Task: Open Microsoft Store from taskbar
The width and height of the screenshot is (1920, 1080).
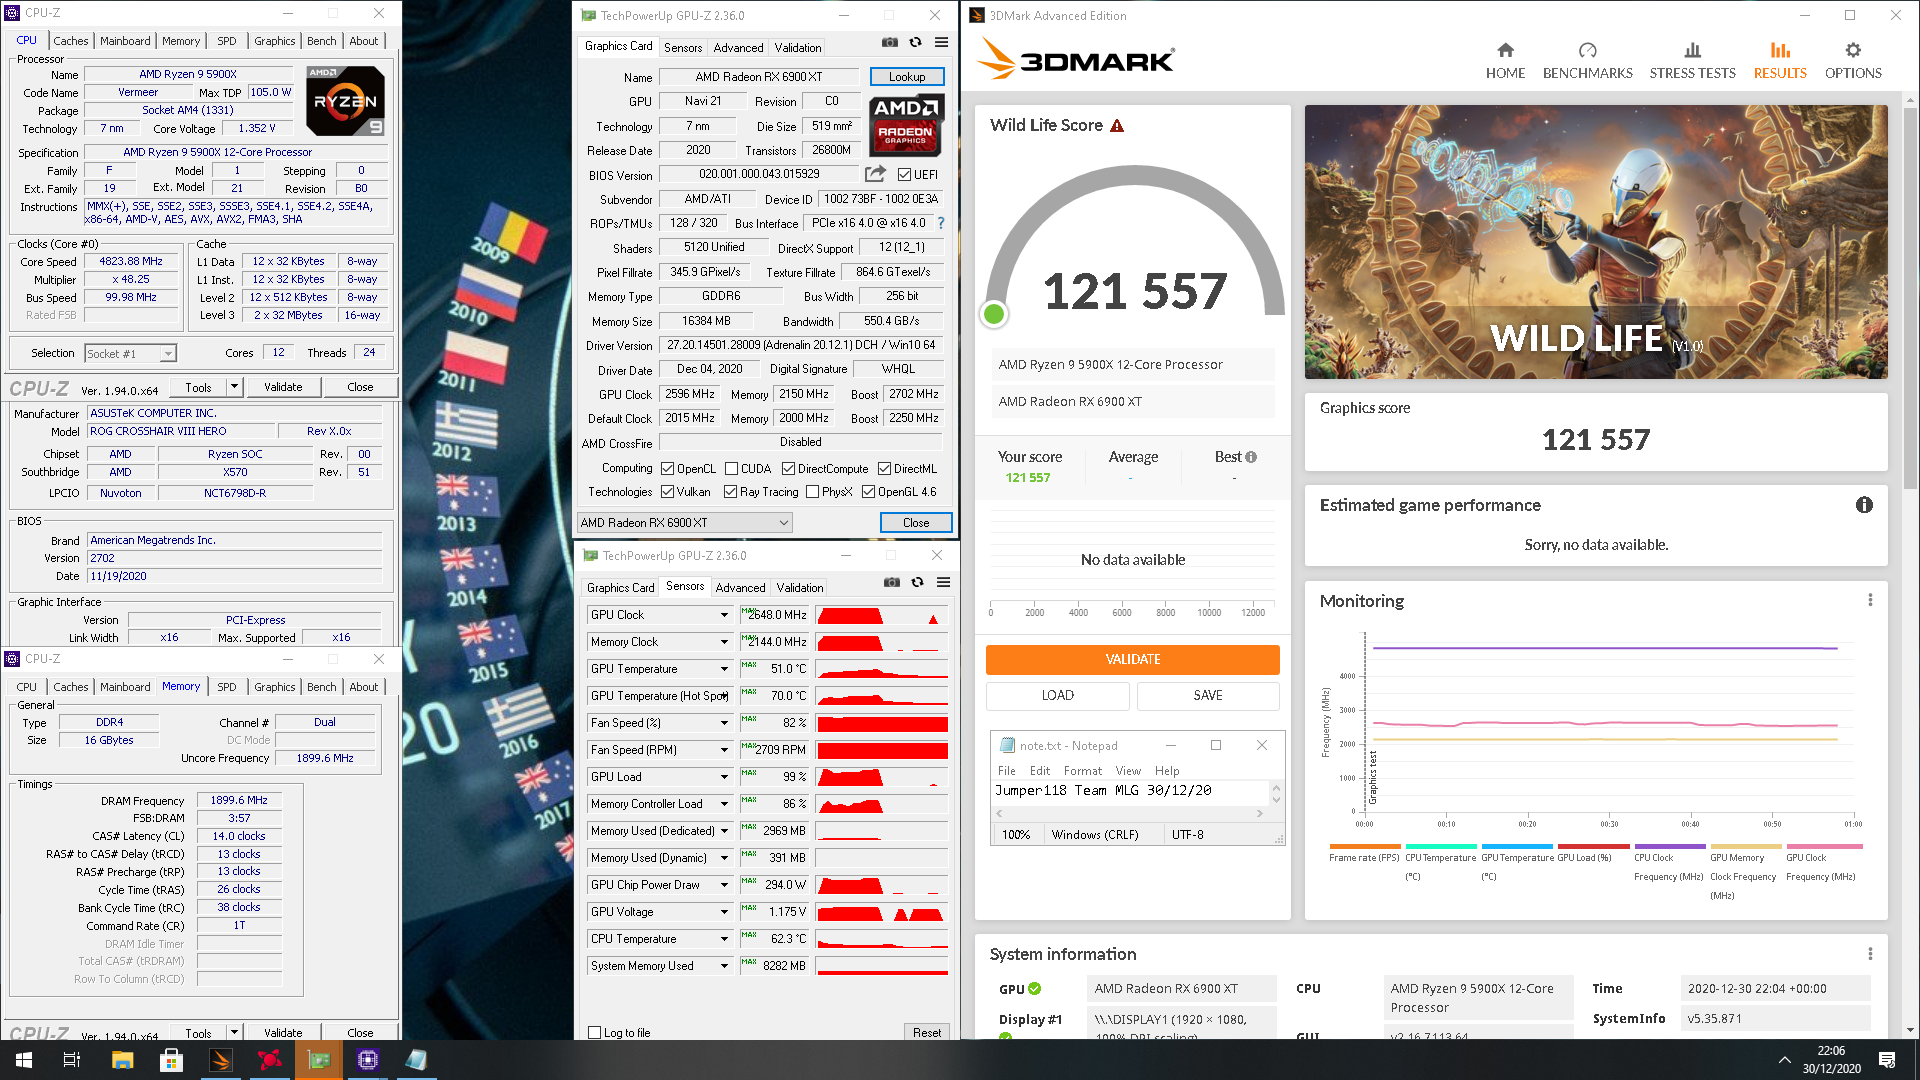Action: click(x=171, y=1060)
